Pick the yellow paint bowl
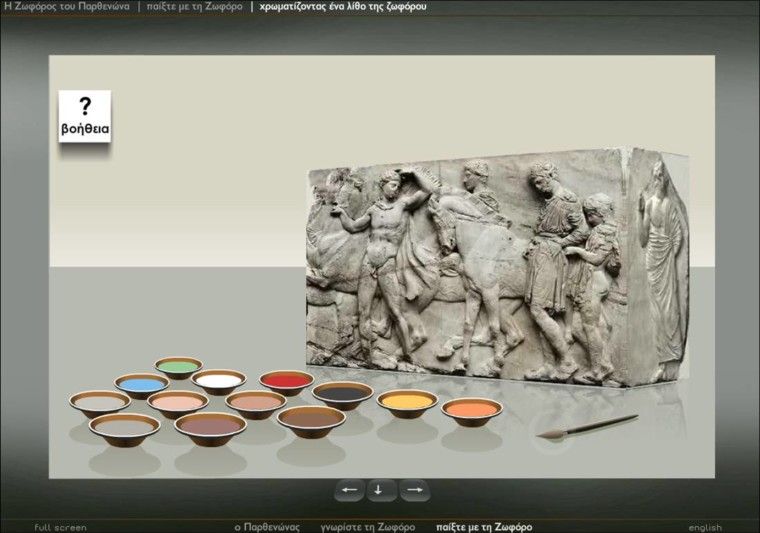Image resolution: width=760 pixels, height=533 pixels. point(407,401)
